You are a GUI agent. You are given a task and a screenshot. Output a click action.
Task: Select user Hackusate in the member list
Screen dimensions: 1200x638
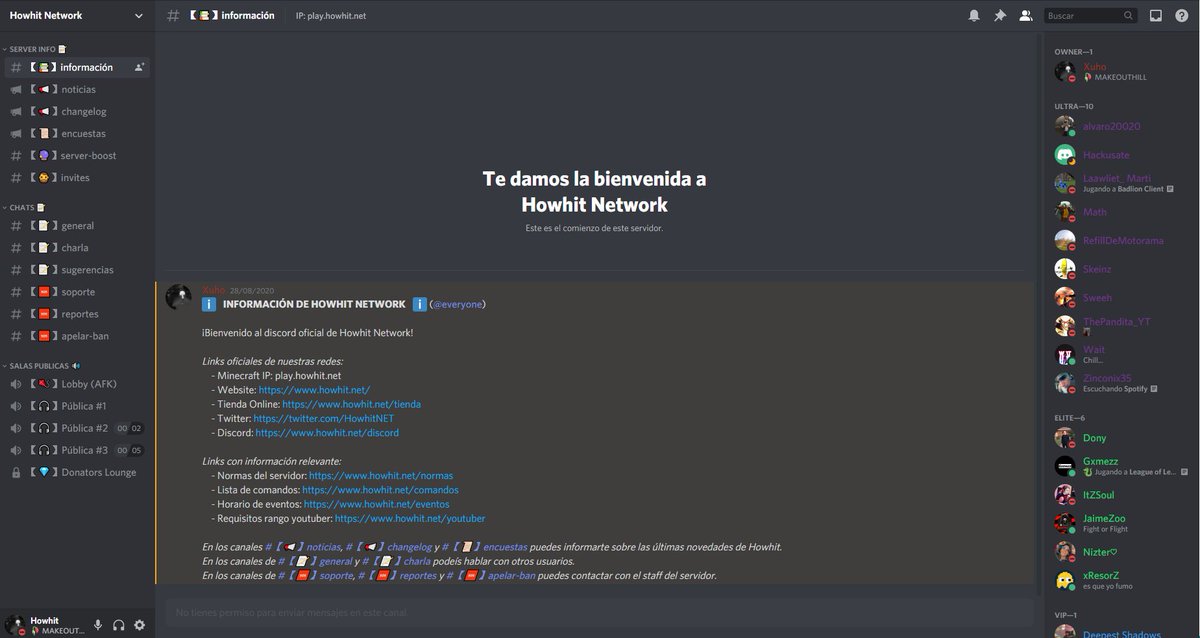pyautogui.click(x=1109, y=155)
